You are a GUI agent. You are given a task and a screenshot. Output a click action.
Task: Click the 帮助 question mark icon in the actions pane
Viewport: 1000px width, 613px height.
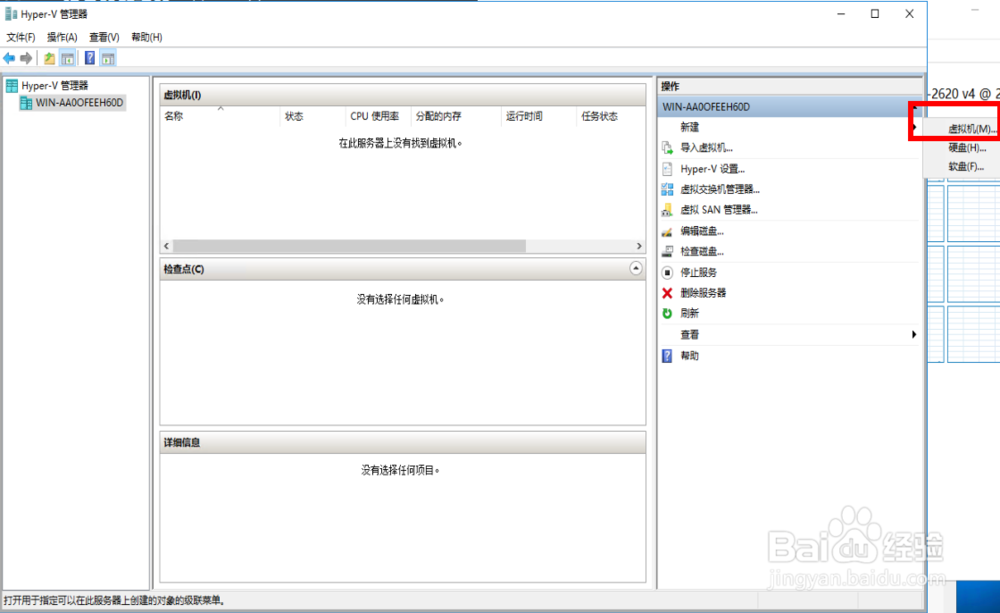(x=667, y=356)
